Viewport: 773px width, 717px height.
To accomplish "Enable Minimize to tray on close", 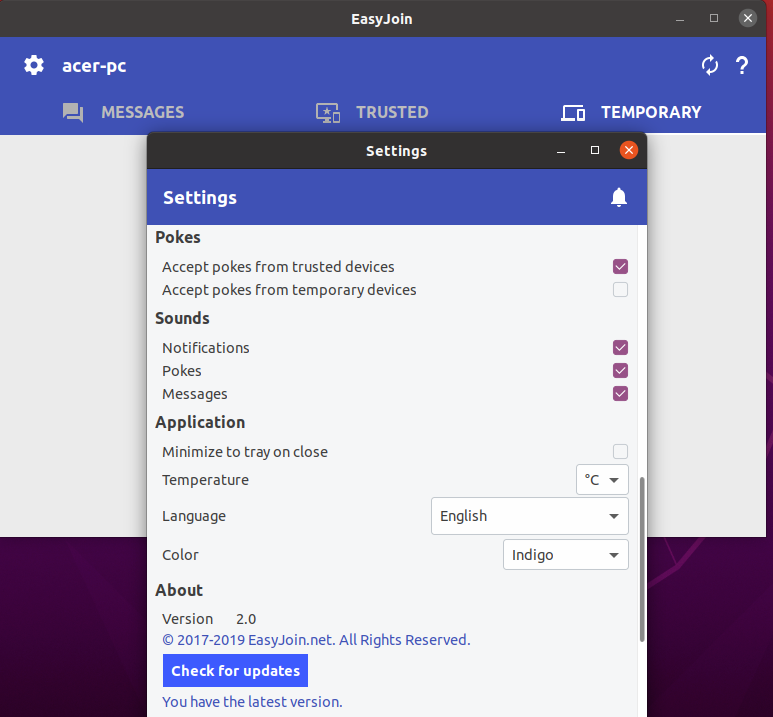I will 620,451.
